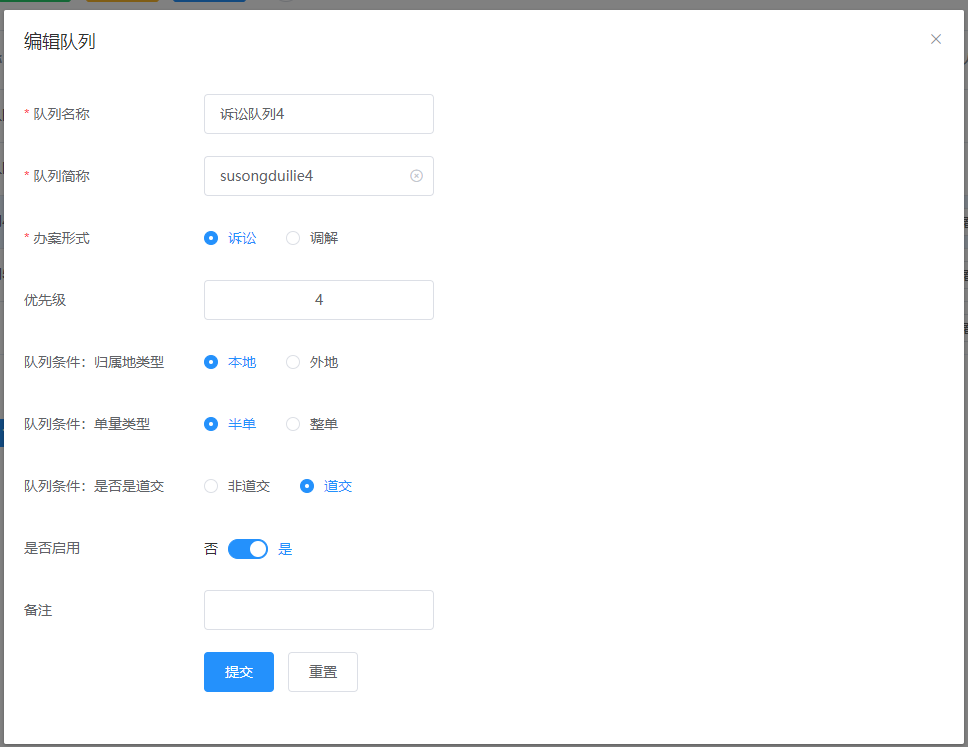Choose 非道交 option

pyautogui.click(x=237, y=486)
